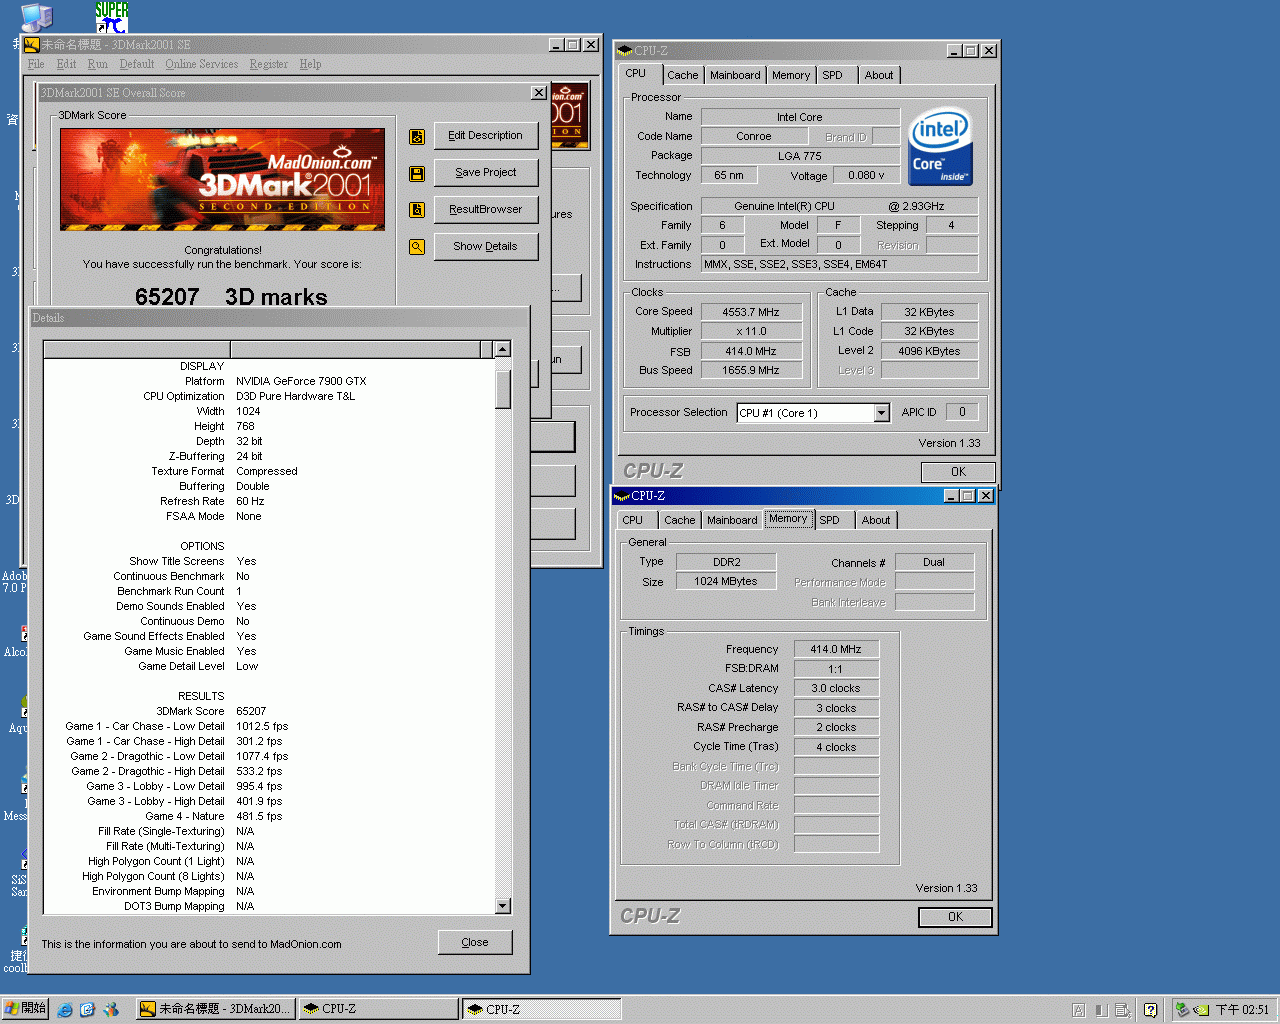Click the CPU-Z chip icon in upper window title

(625, 51)
